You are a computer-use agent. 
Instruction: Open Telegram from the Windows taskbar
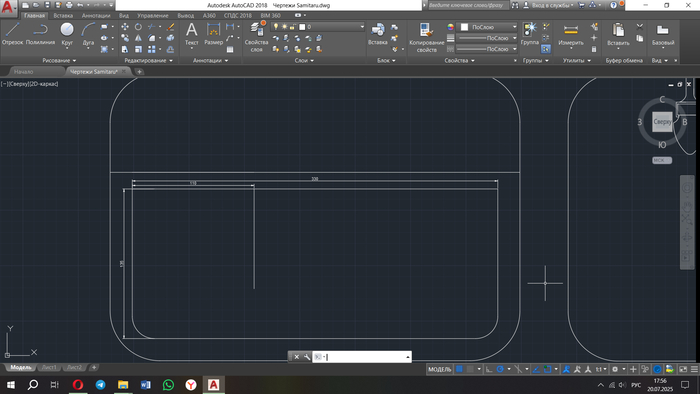[x=100, y=385]
